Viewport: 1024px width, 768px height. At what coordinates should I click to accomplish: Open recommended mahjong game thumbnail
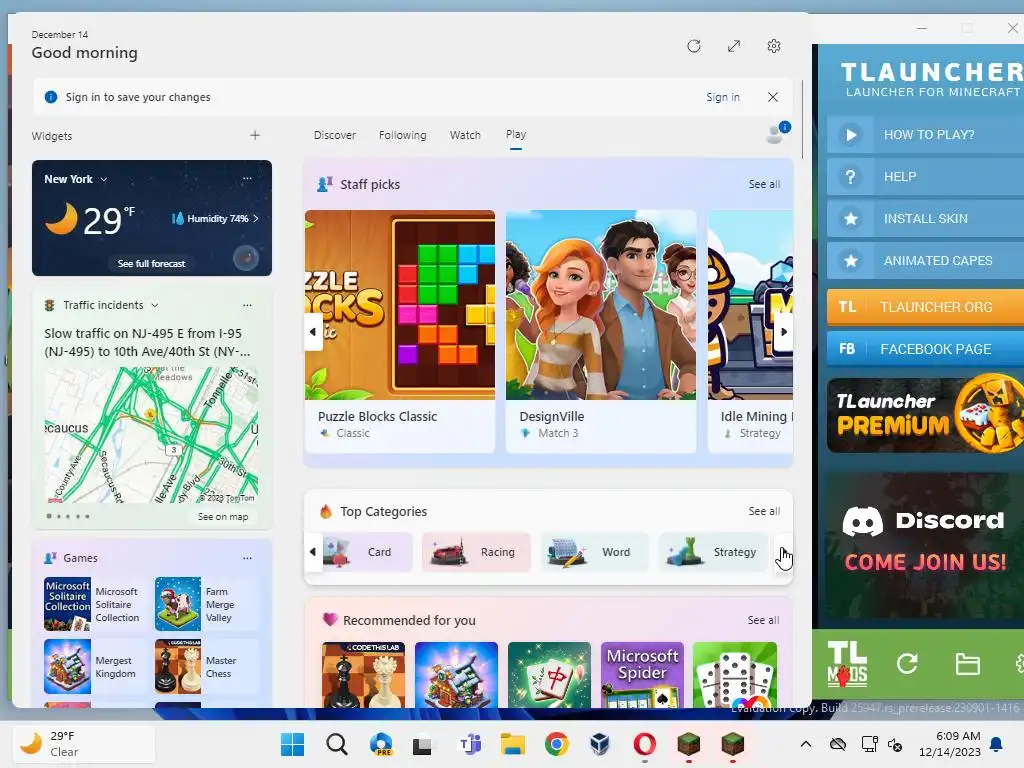point(549,675)
